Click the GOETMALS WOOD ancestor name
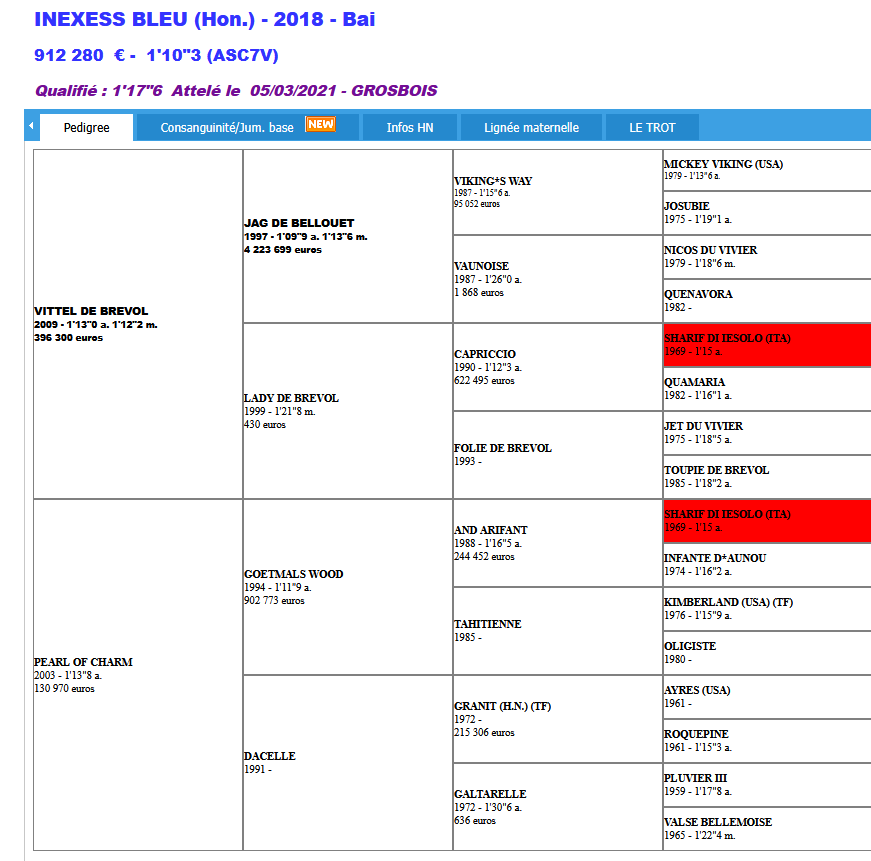The image size is (871, 861). tap(293, 574)
